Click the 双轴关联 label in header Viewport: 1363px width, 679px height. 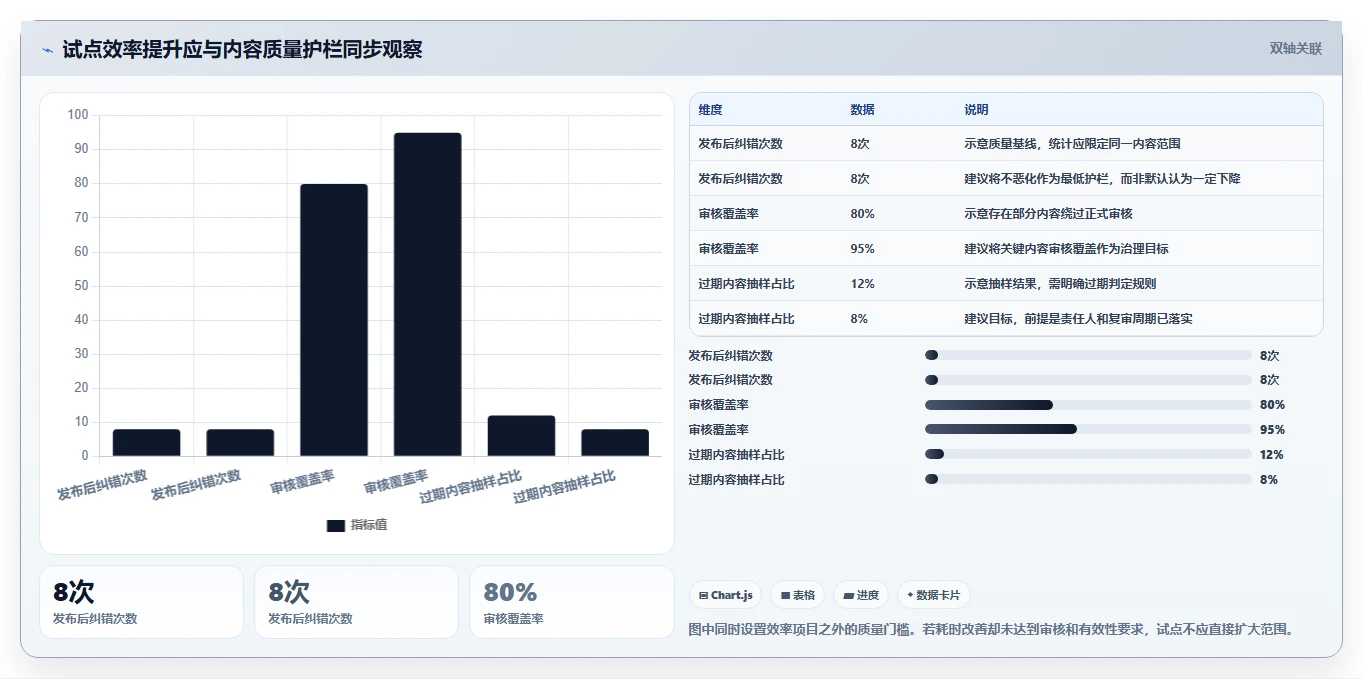[x=1296, y=49]
